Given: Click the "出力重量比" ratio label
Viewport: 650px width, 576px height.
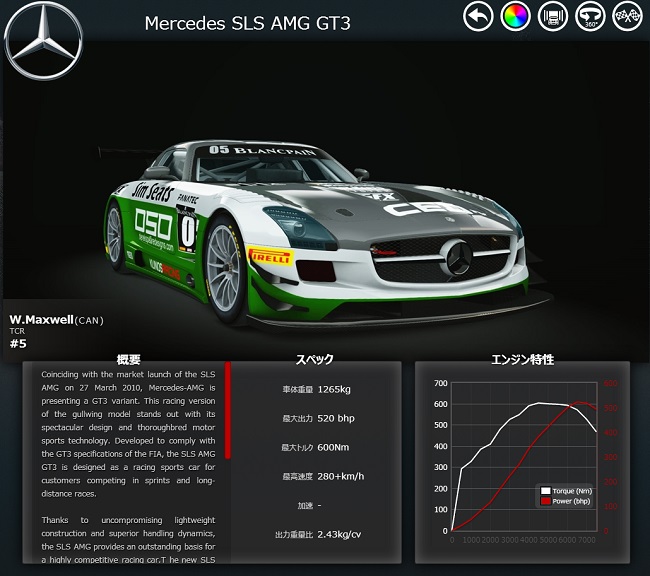Looking at the screenshot, I should coord(293,535).
